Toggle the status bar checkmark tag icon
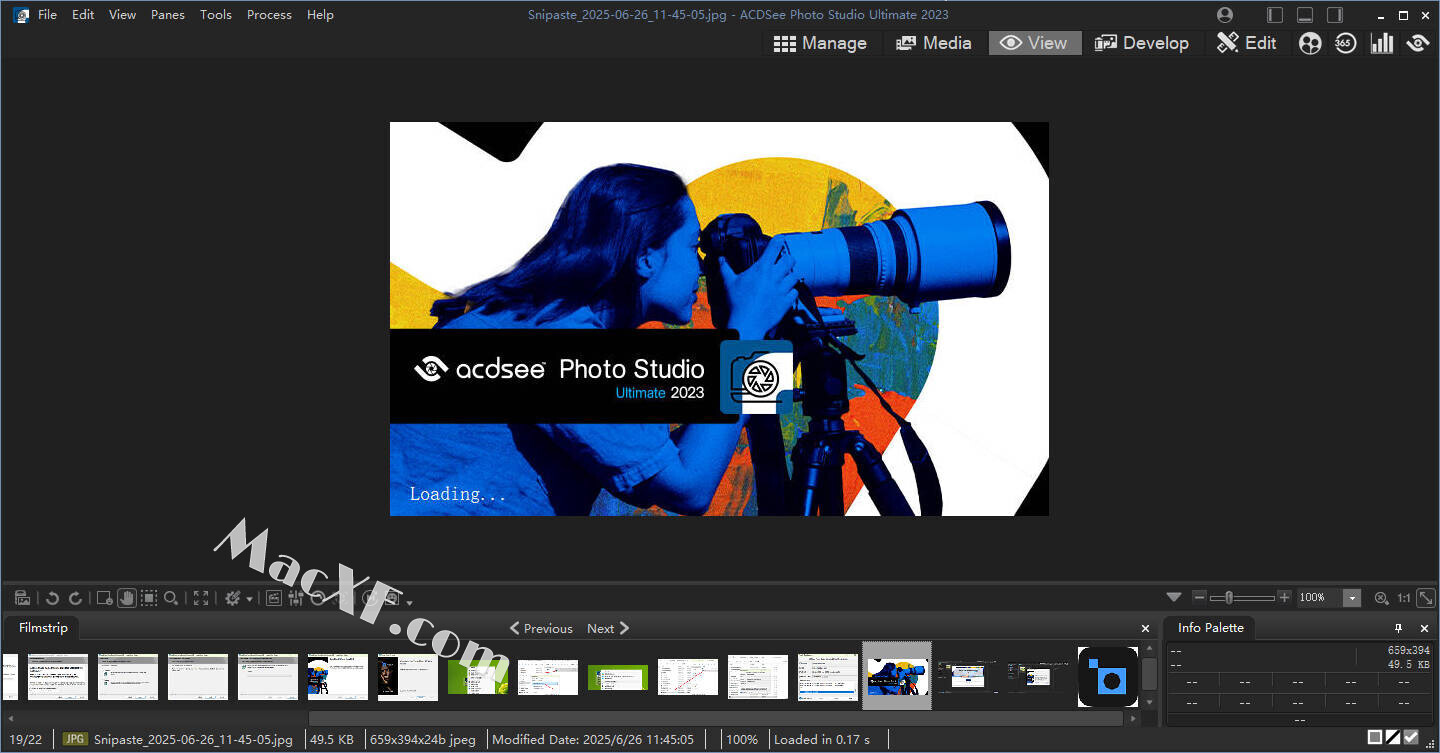The height and width of the screenshot is (753, 1440). pyautogui.click(x=1411, y=737)
